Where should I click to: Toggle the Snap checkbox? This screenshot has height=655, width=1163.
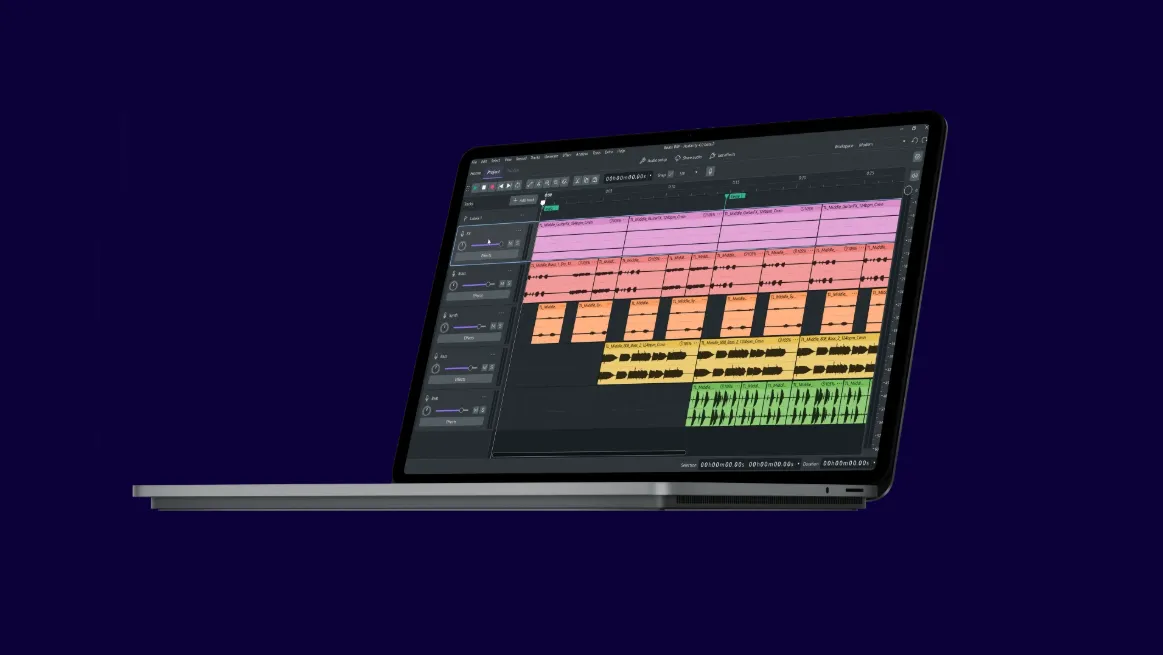click(671, 174)
